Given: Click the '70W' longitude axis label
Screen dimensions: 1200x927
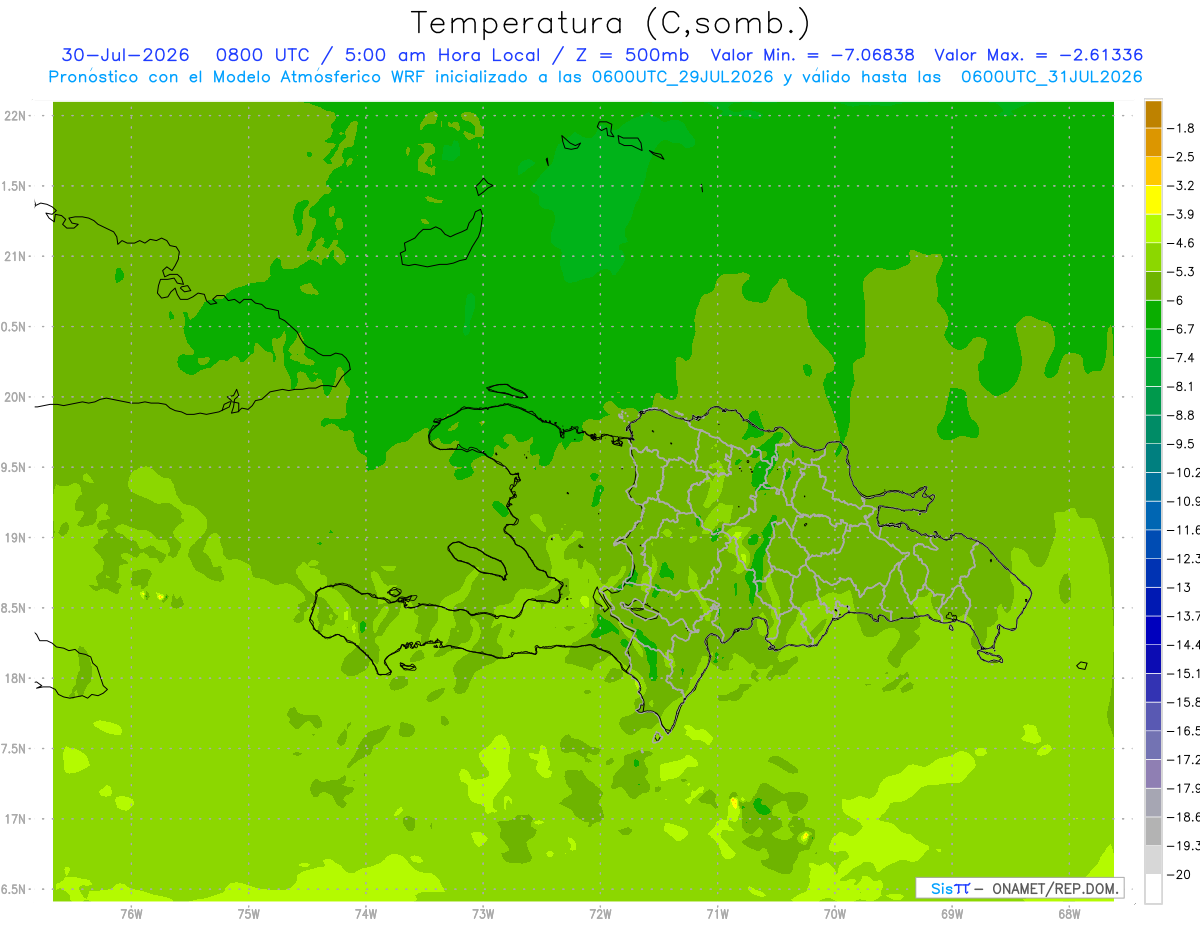Looking at the screenshot, I should [x=835, y=914].
